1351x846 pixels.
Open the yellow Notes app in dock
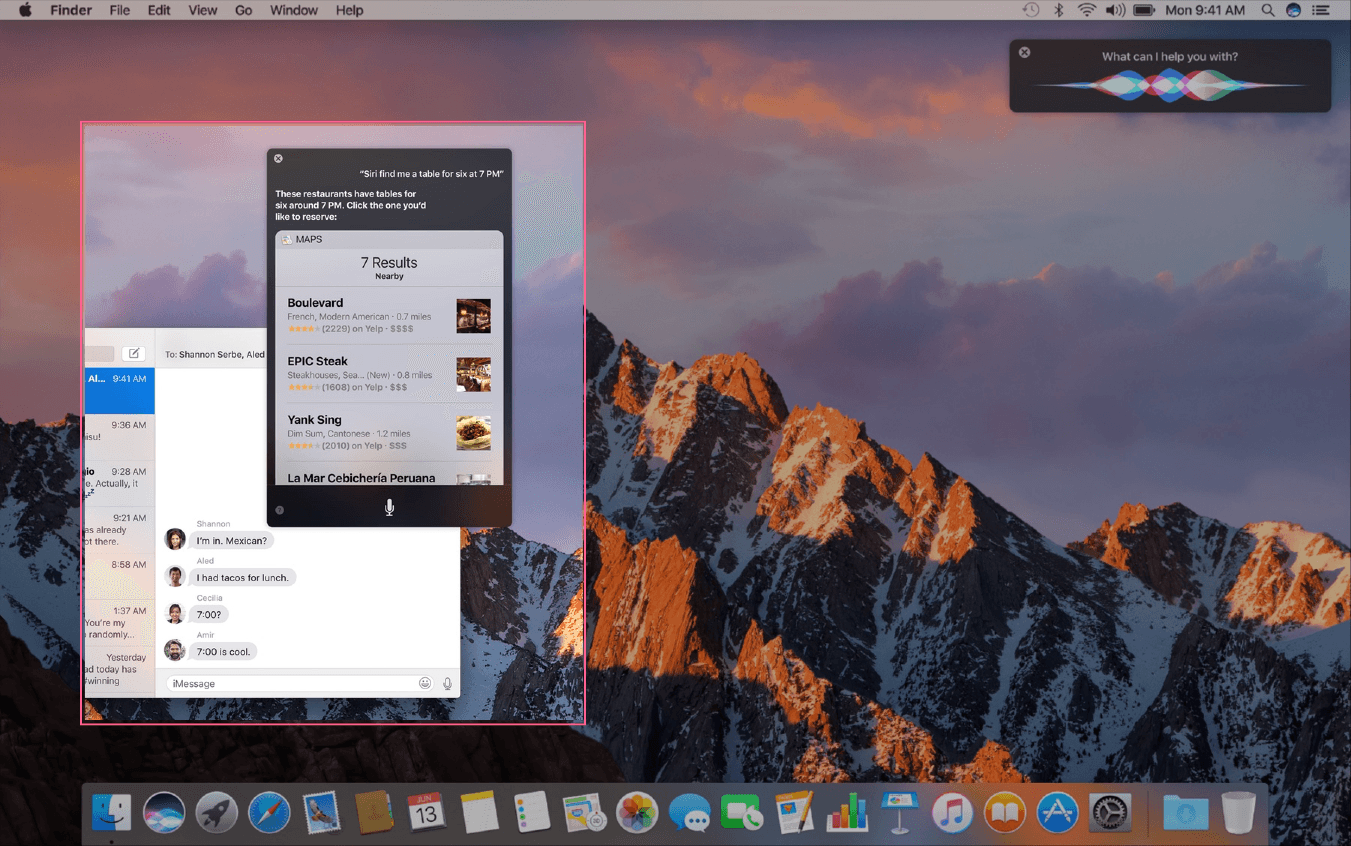[x=479, y=812]
